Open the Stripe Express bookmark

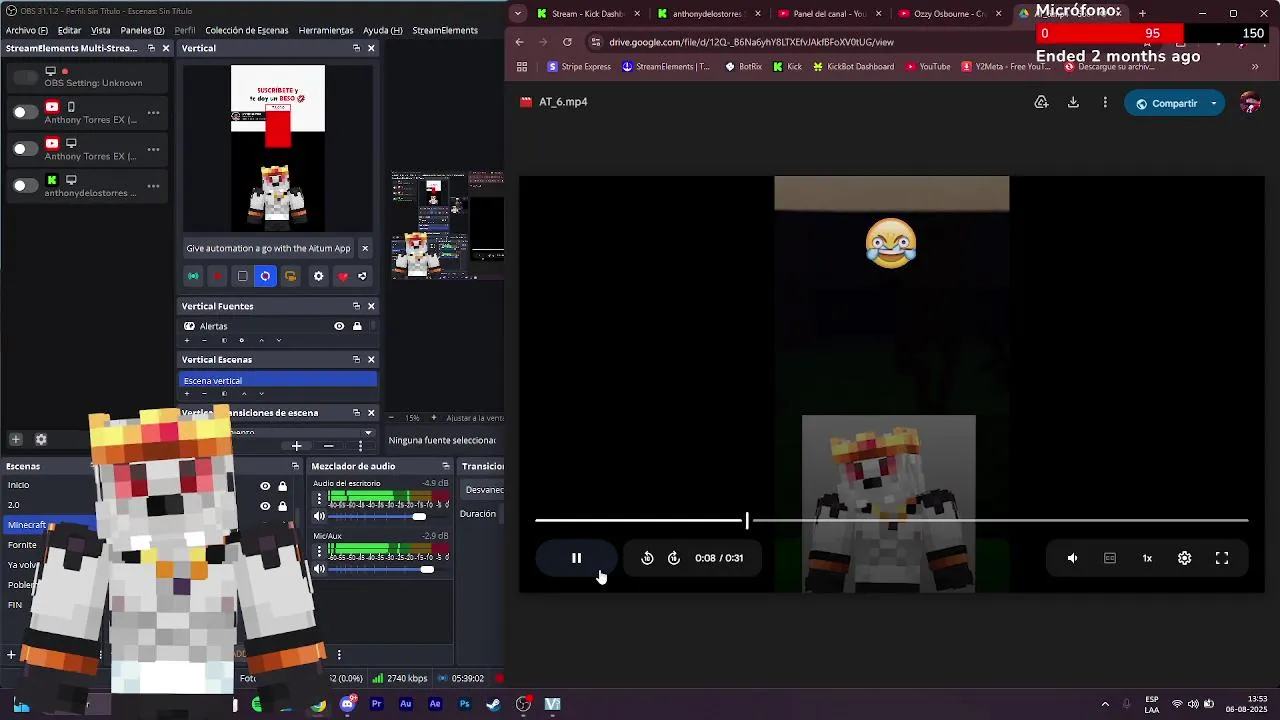tap(580, 67)
